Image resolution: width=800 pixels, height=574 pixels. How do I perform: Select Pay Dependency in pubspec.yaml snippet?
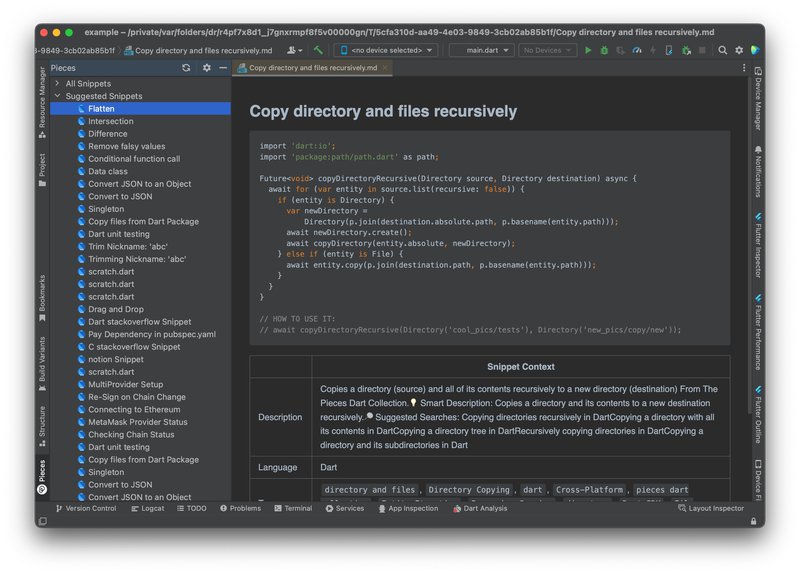coord(140,334)
